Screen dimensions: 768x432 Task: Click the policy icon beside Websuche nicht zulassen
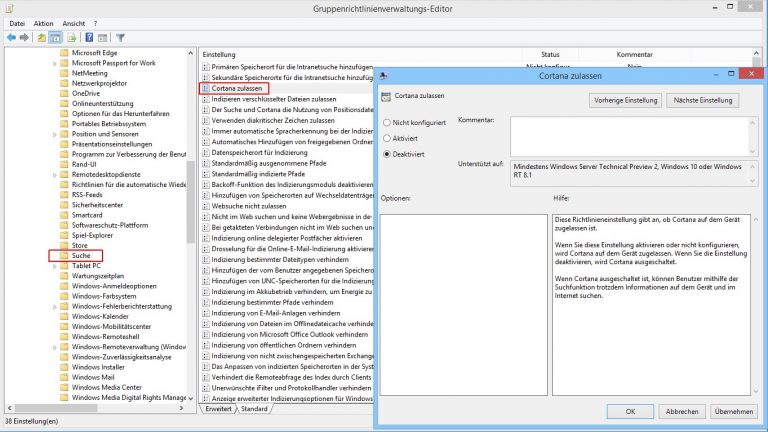pyautogui.click(x=206, y=206)
